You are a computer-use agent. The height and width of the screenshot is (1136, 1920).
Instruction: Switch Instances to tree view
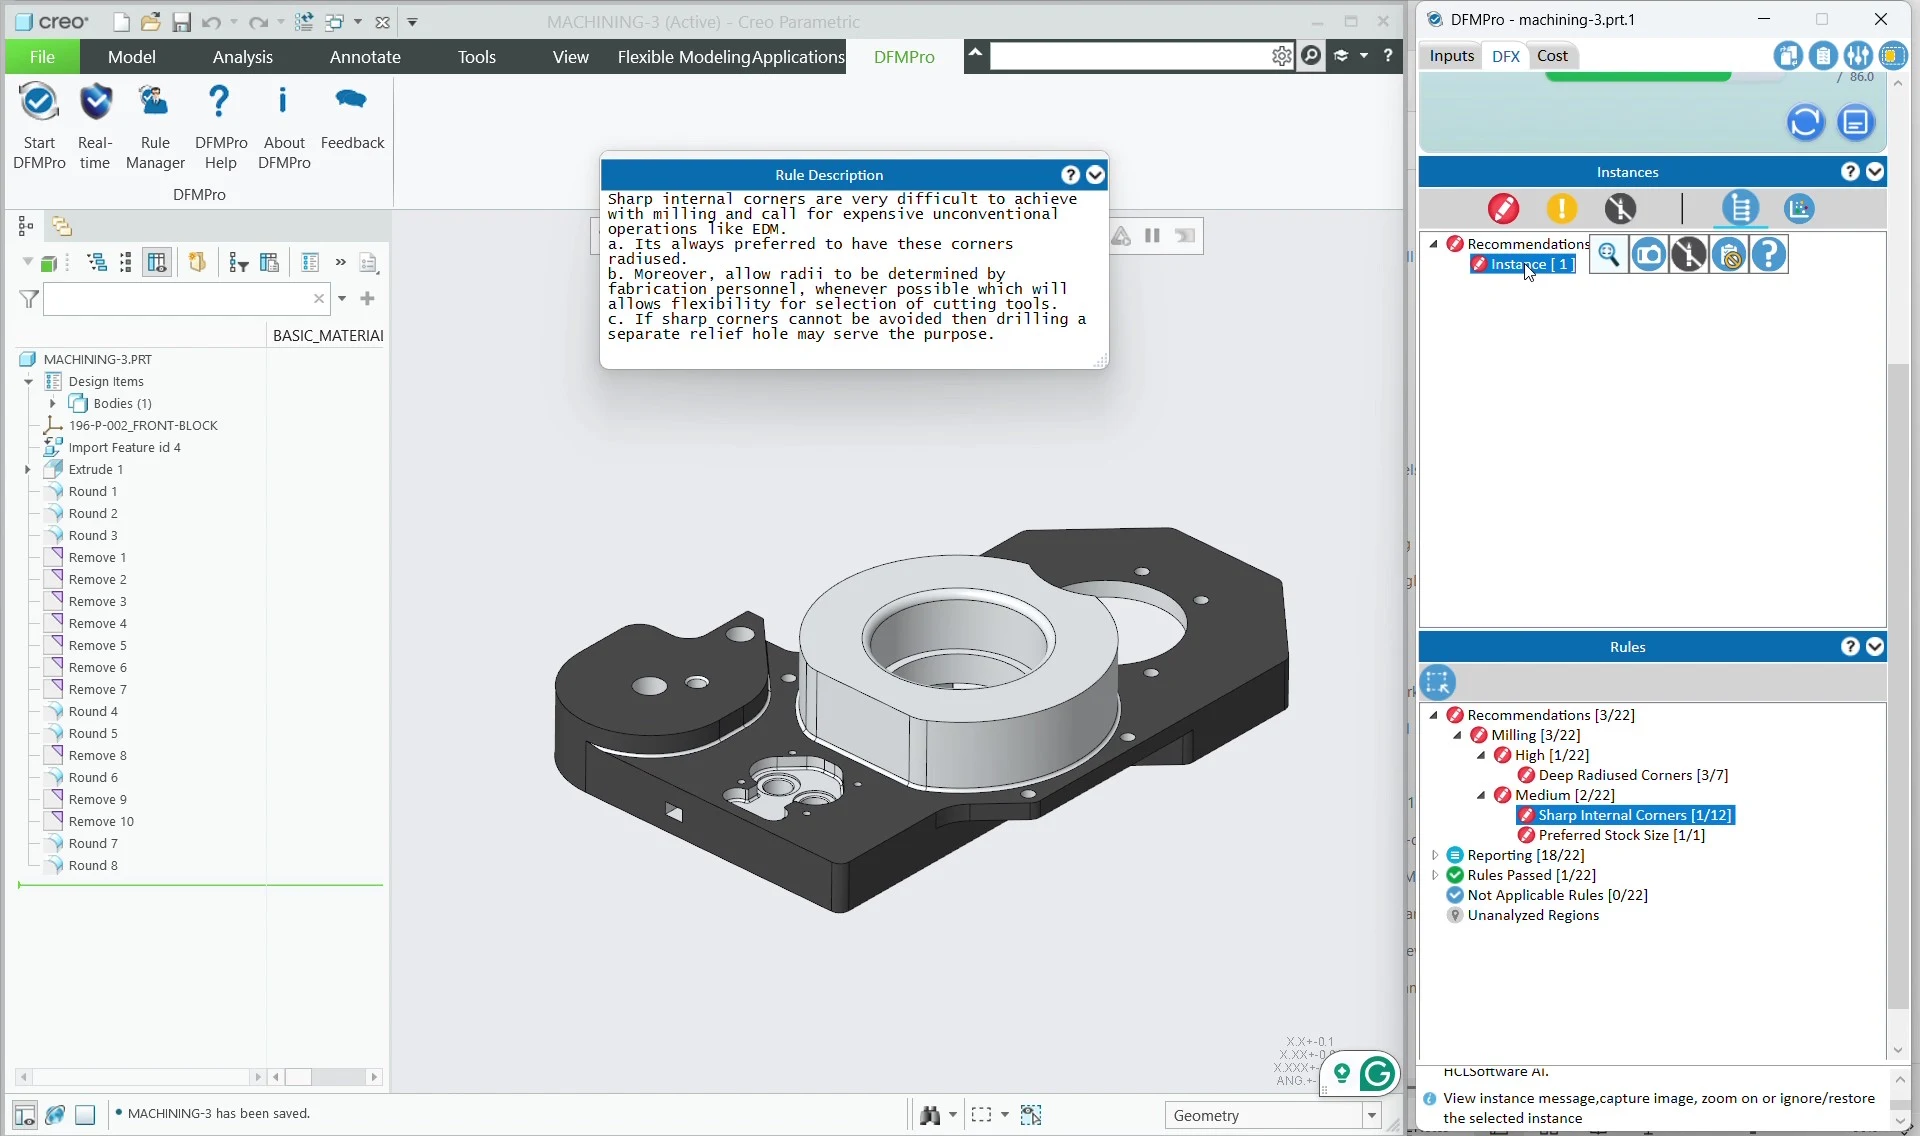[x=1741, y=209]
